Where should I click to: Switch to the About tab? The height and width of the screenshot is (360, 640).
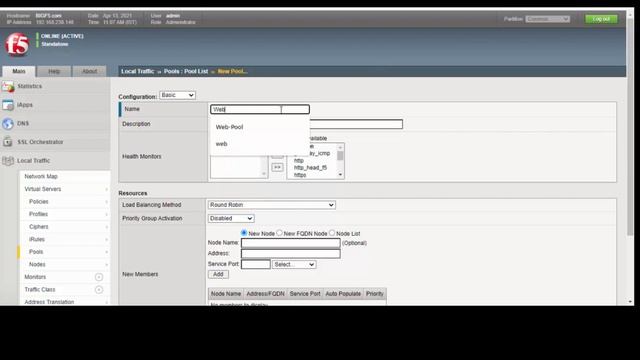click(89, 71)
